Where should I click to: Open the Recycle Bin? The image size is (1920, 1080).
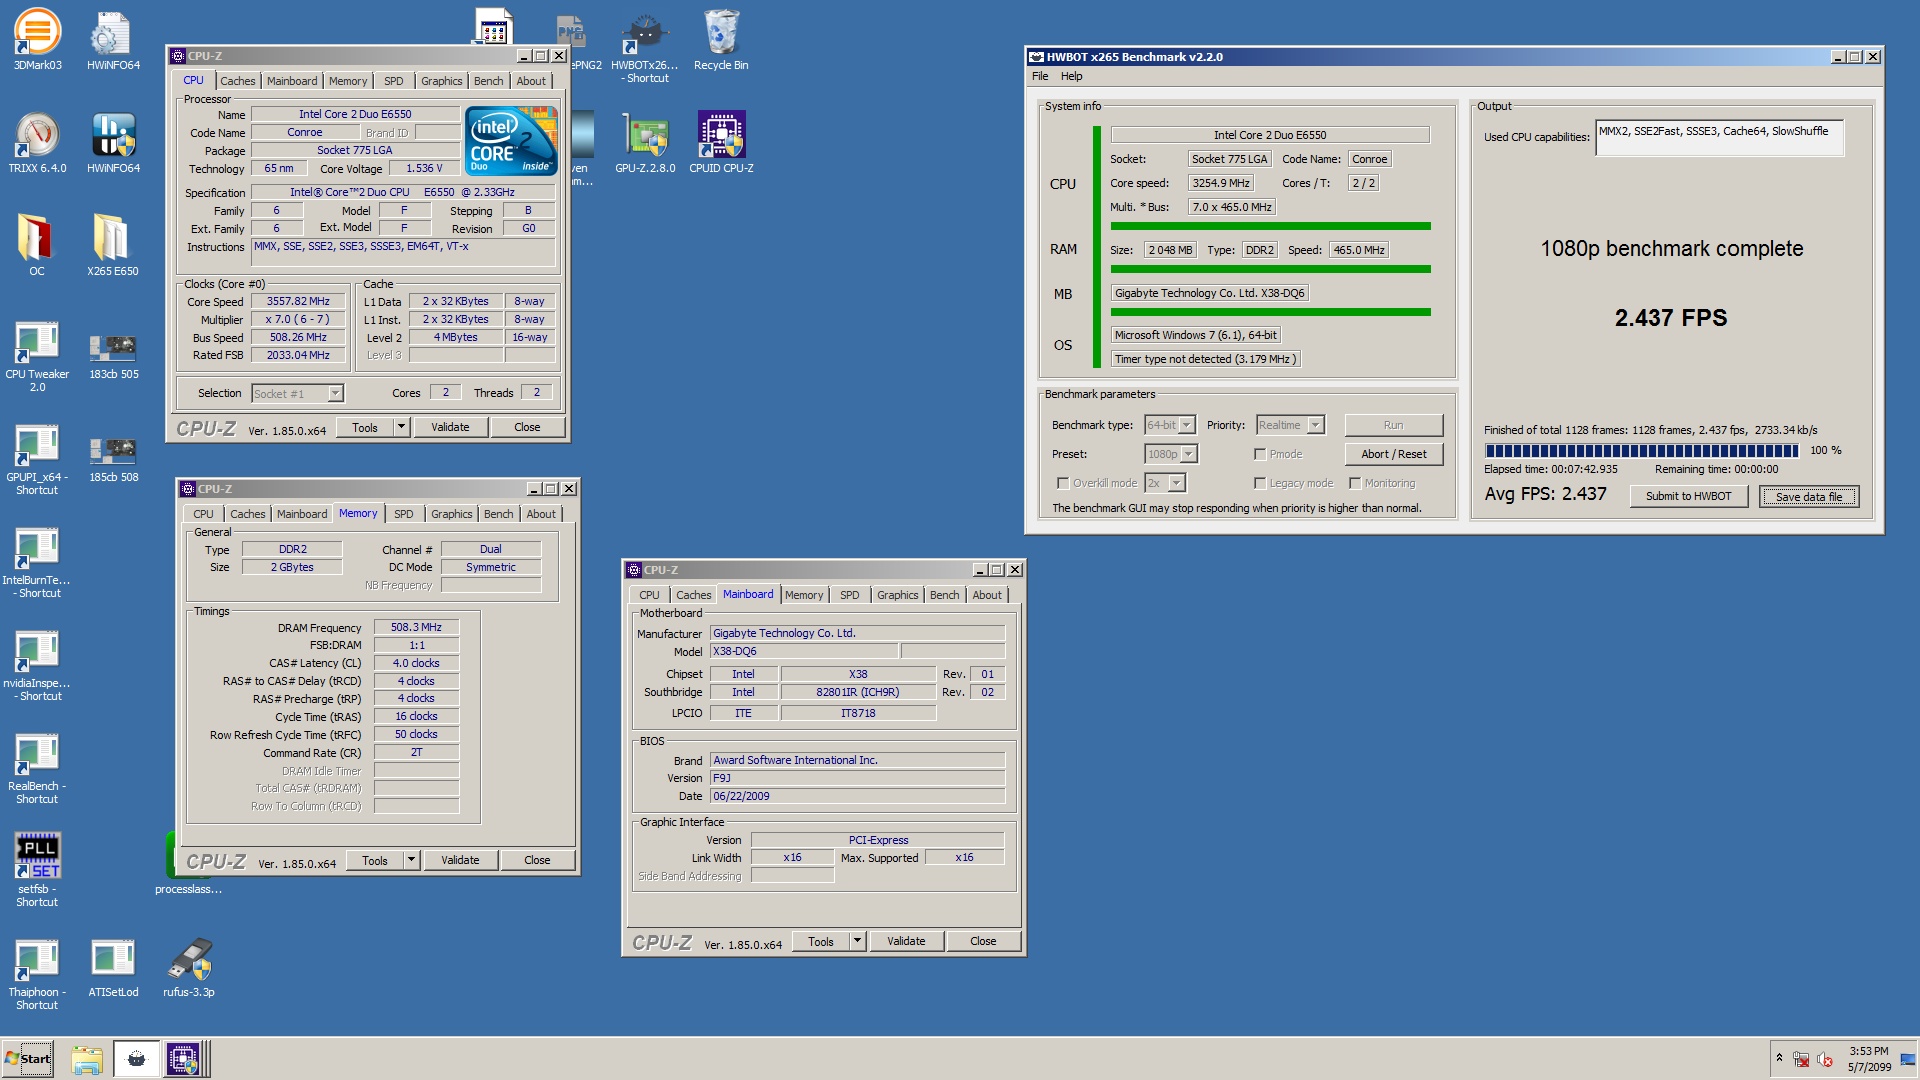pos(721,40)
